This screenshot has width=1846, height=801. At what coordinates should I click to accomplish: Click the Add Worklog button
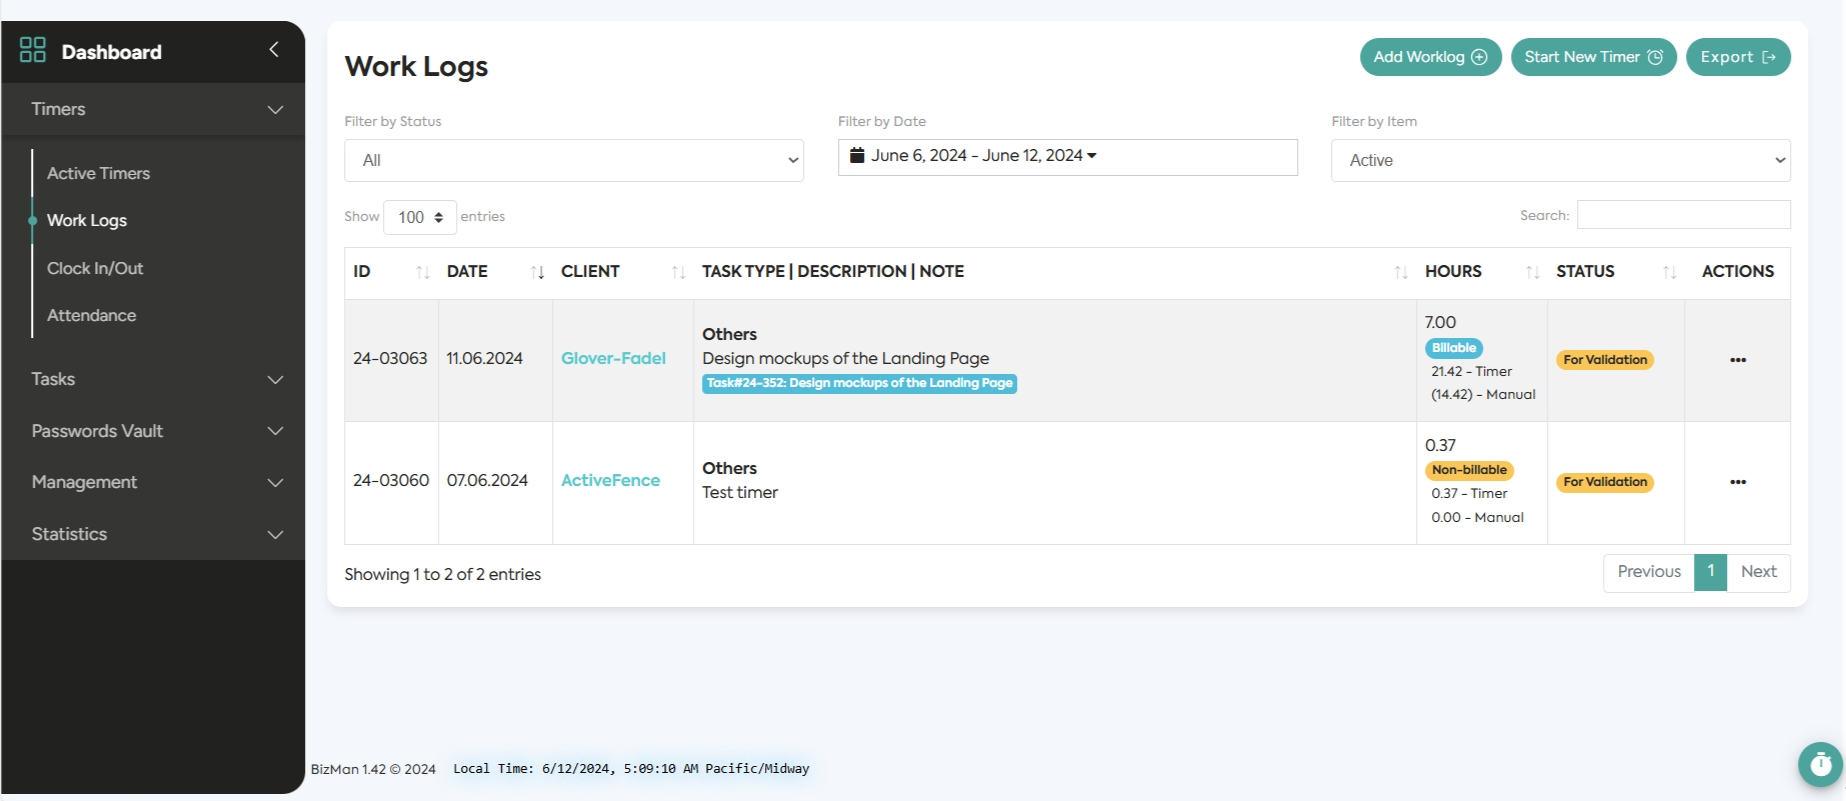1431,57
